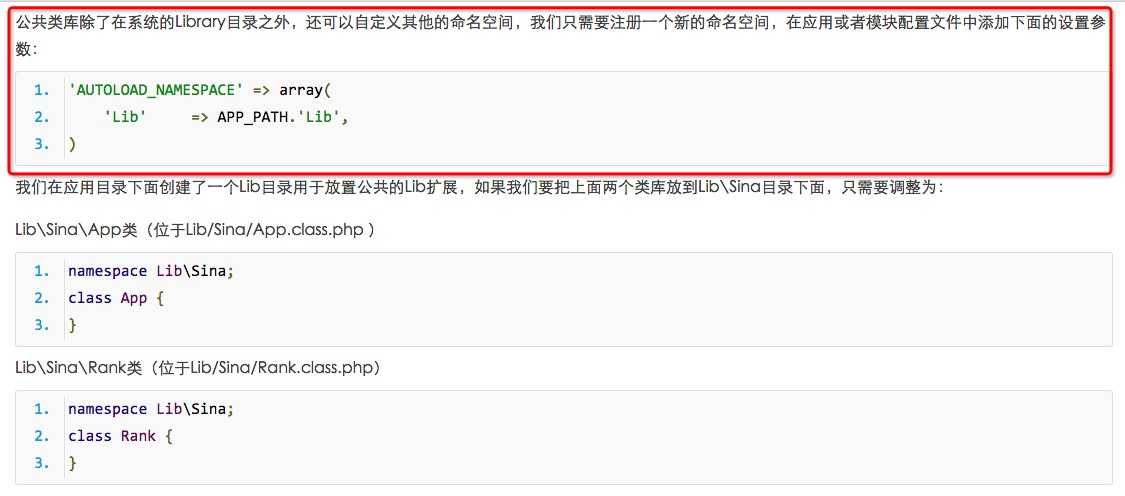
Task: Click closing brace of the App class
Action: (x=72, y=325)
